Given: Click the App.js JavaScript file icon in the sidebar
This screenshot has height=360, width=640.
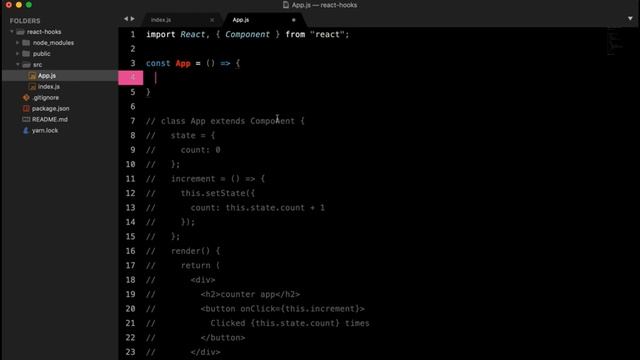Looking at the screenshot, I should pyautogui.click(x=32, y=76).
